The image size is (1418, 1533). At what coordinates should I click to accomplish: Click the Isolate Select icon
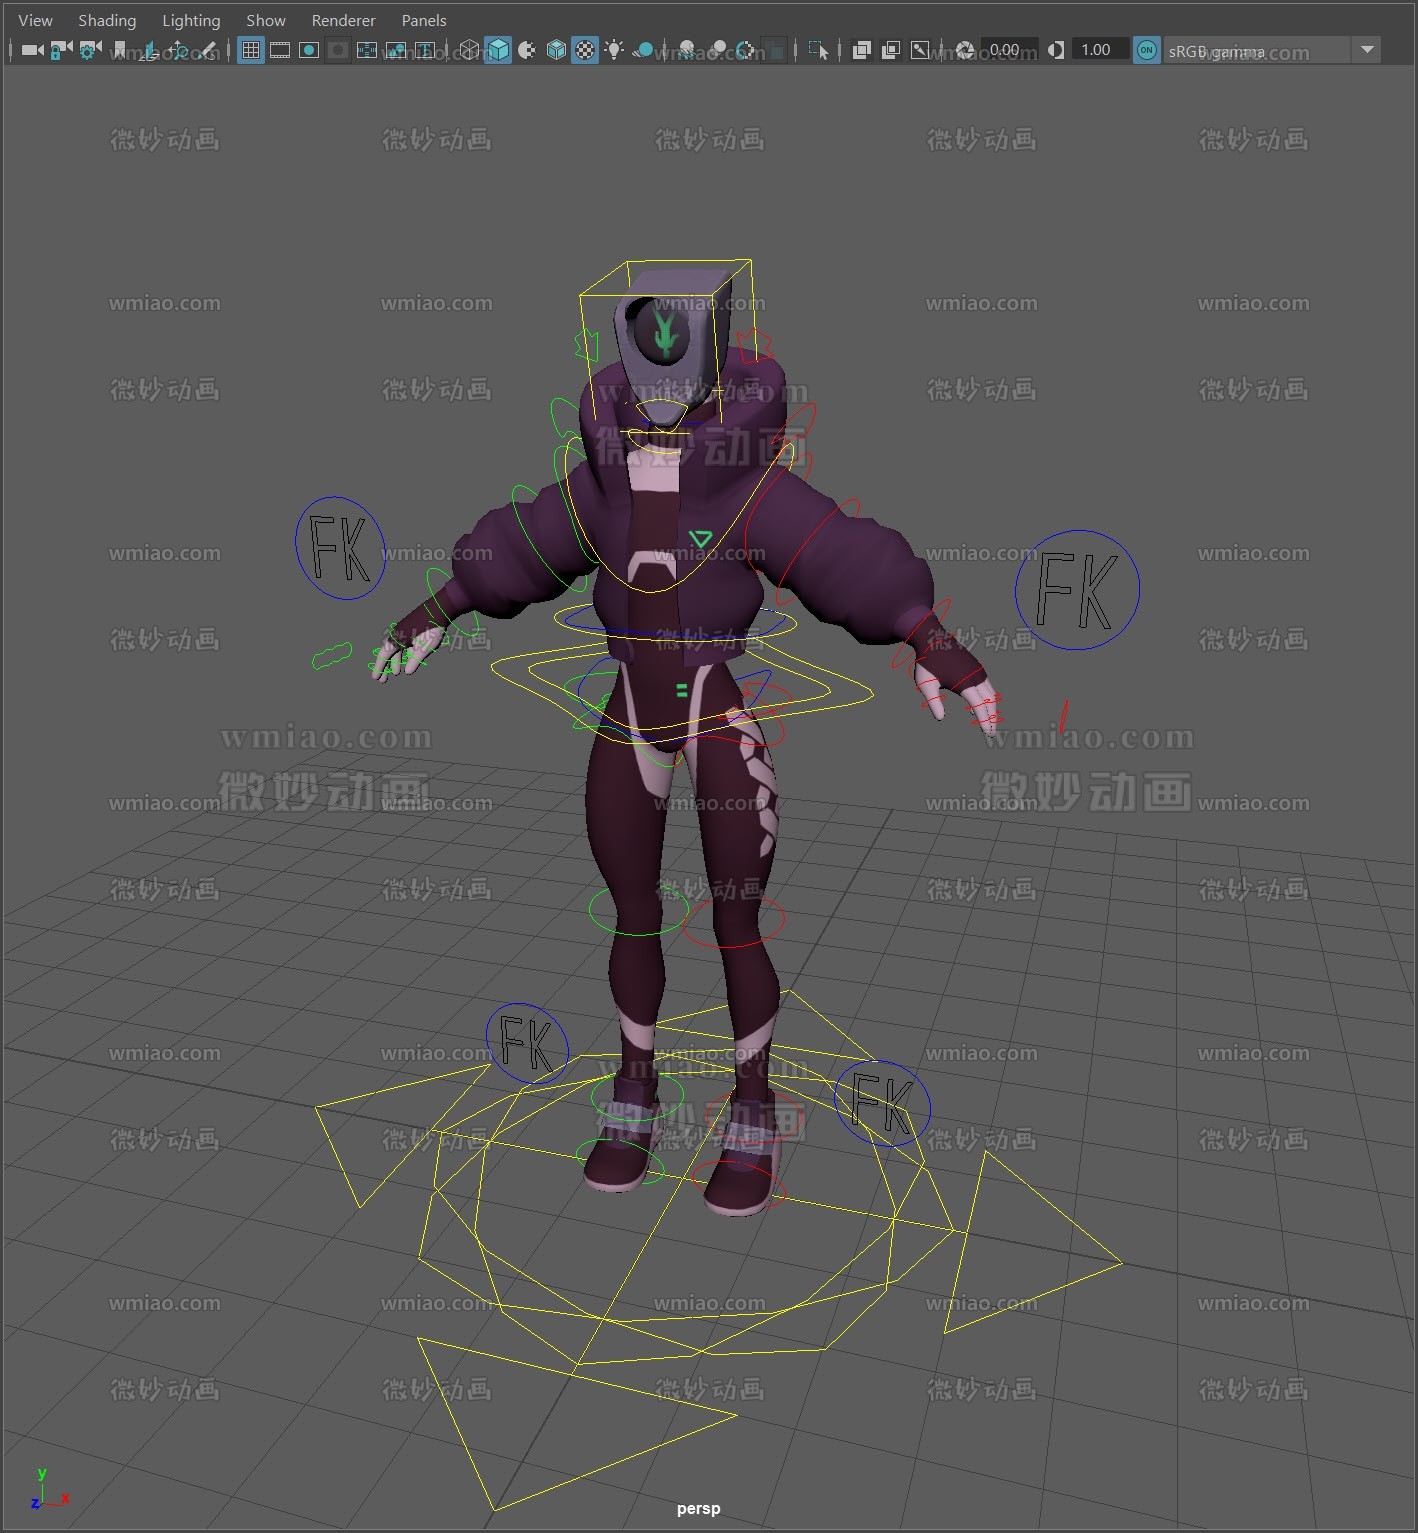pos(818,50)
